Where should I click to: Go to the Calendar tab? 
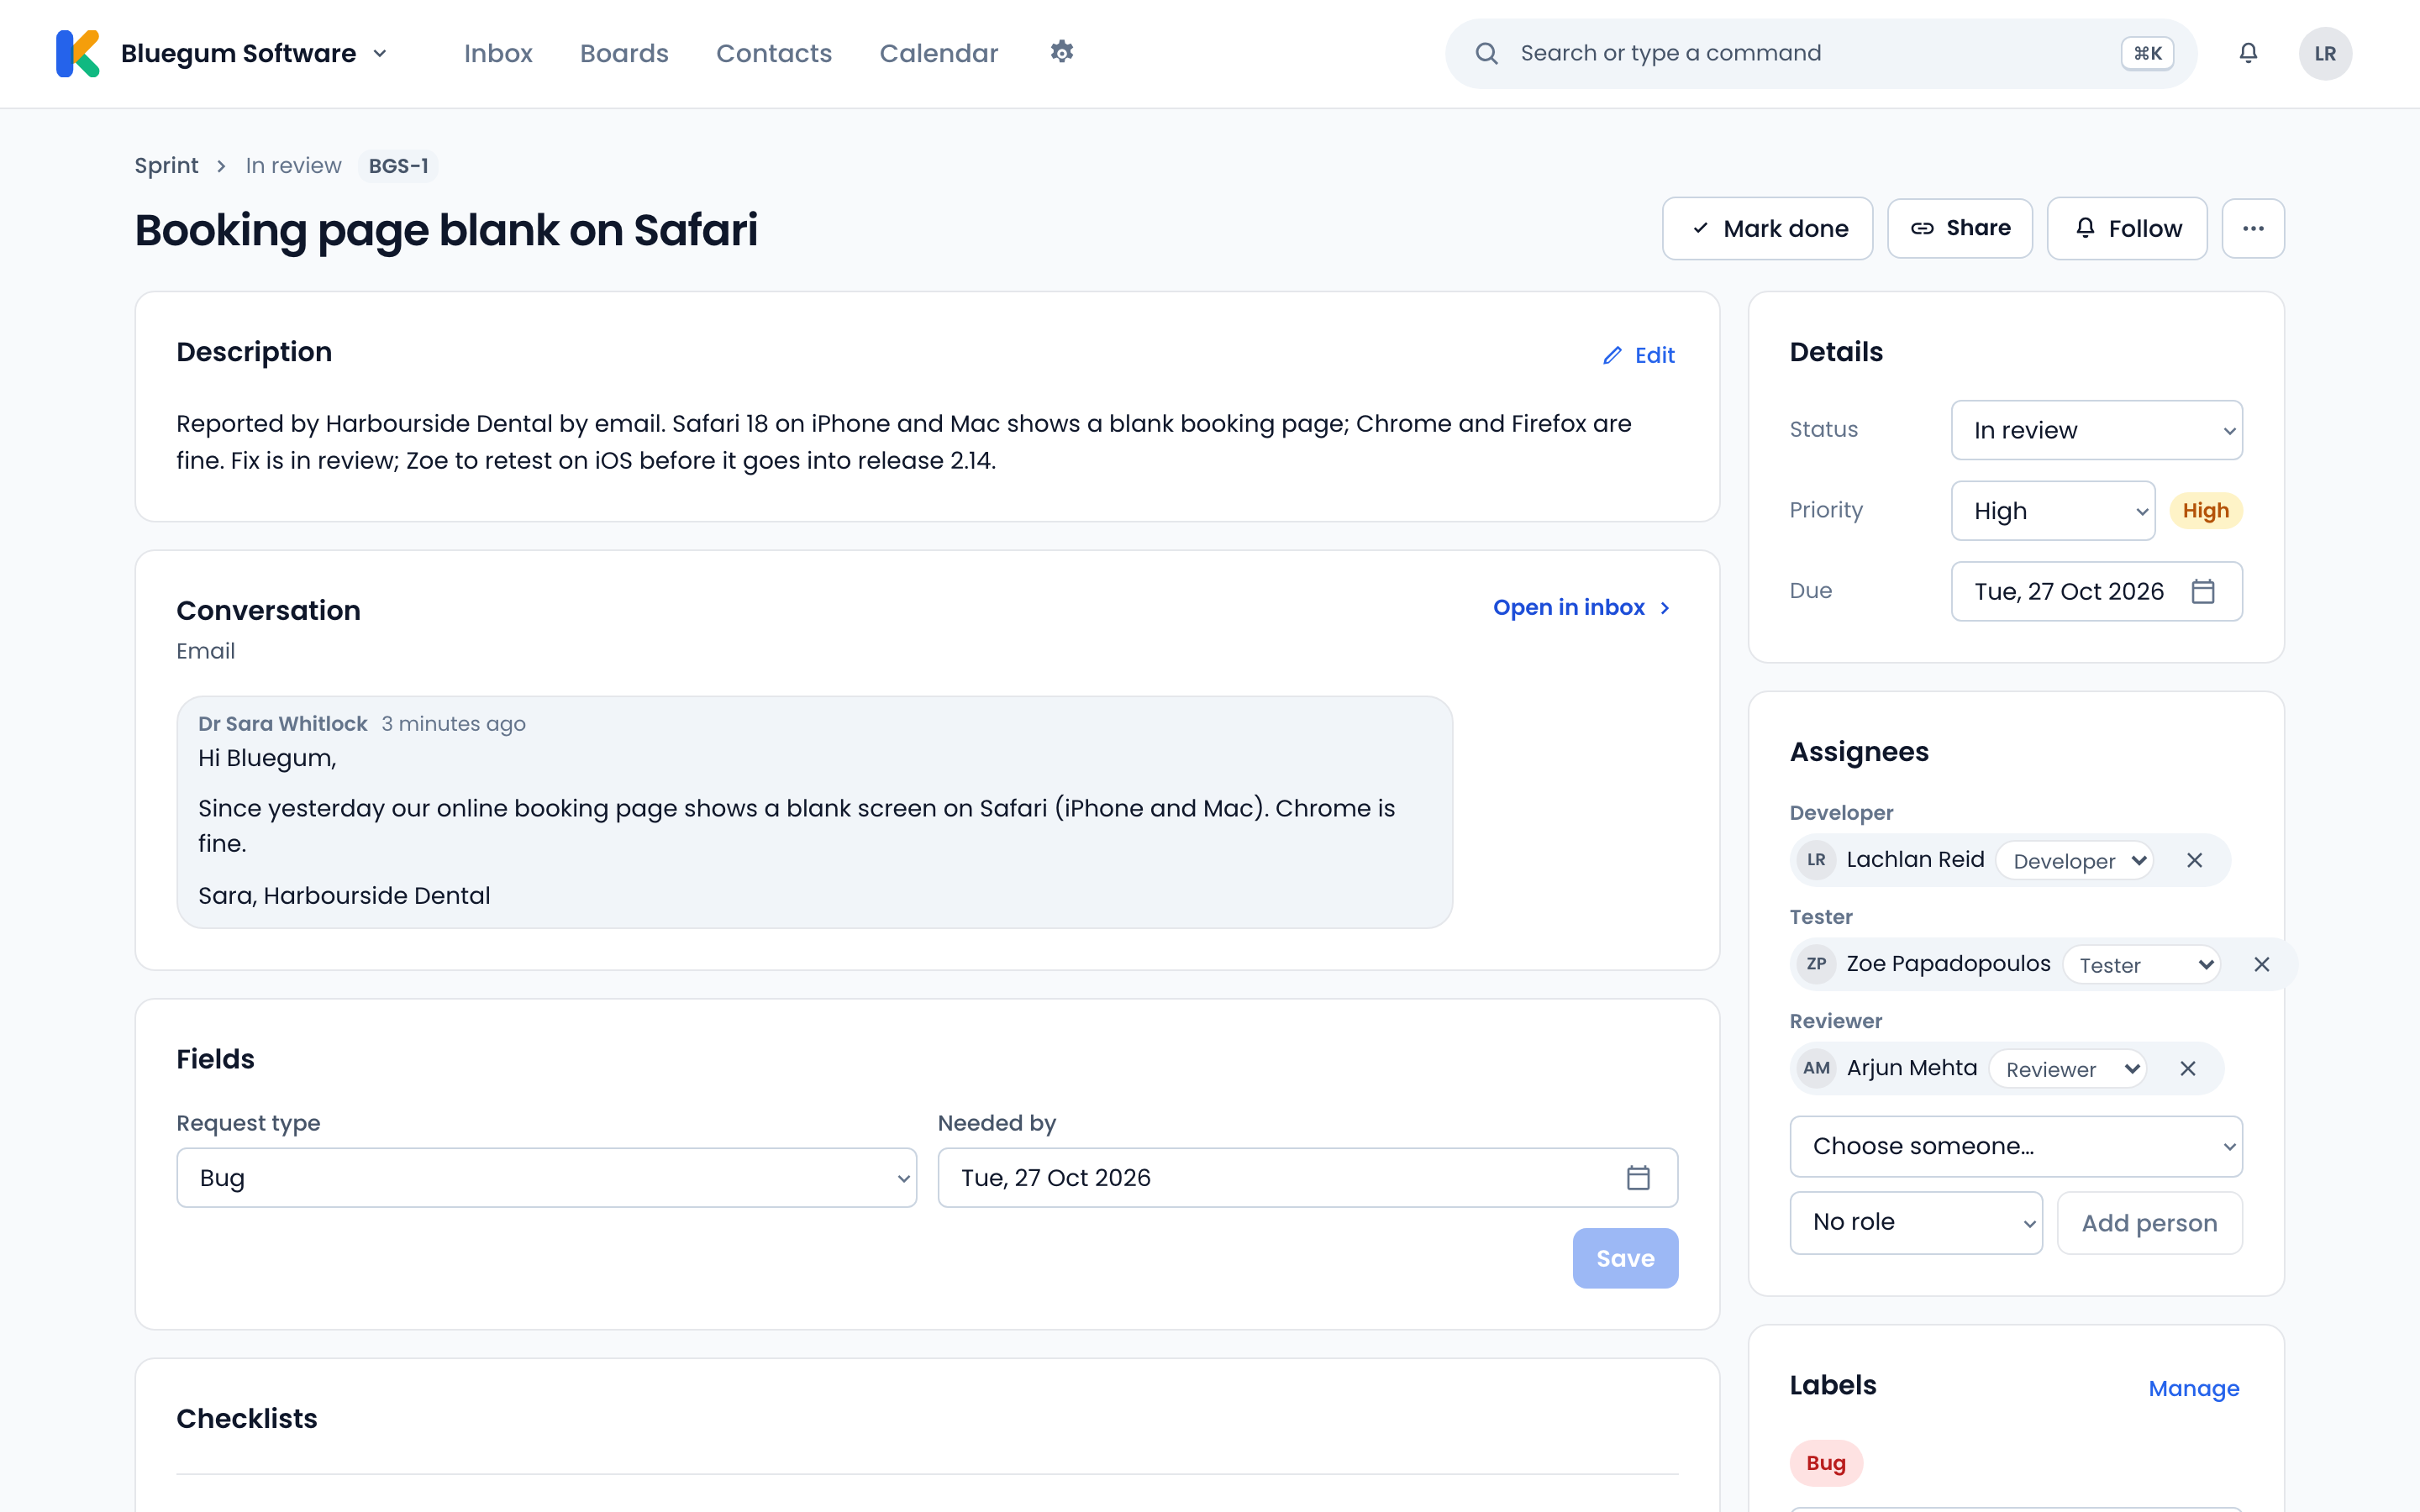pyautogui.click(x=938, y=53)
